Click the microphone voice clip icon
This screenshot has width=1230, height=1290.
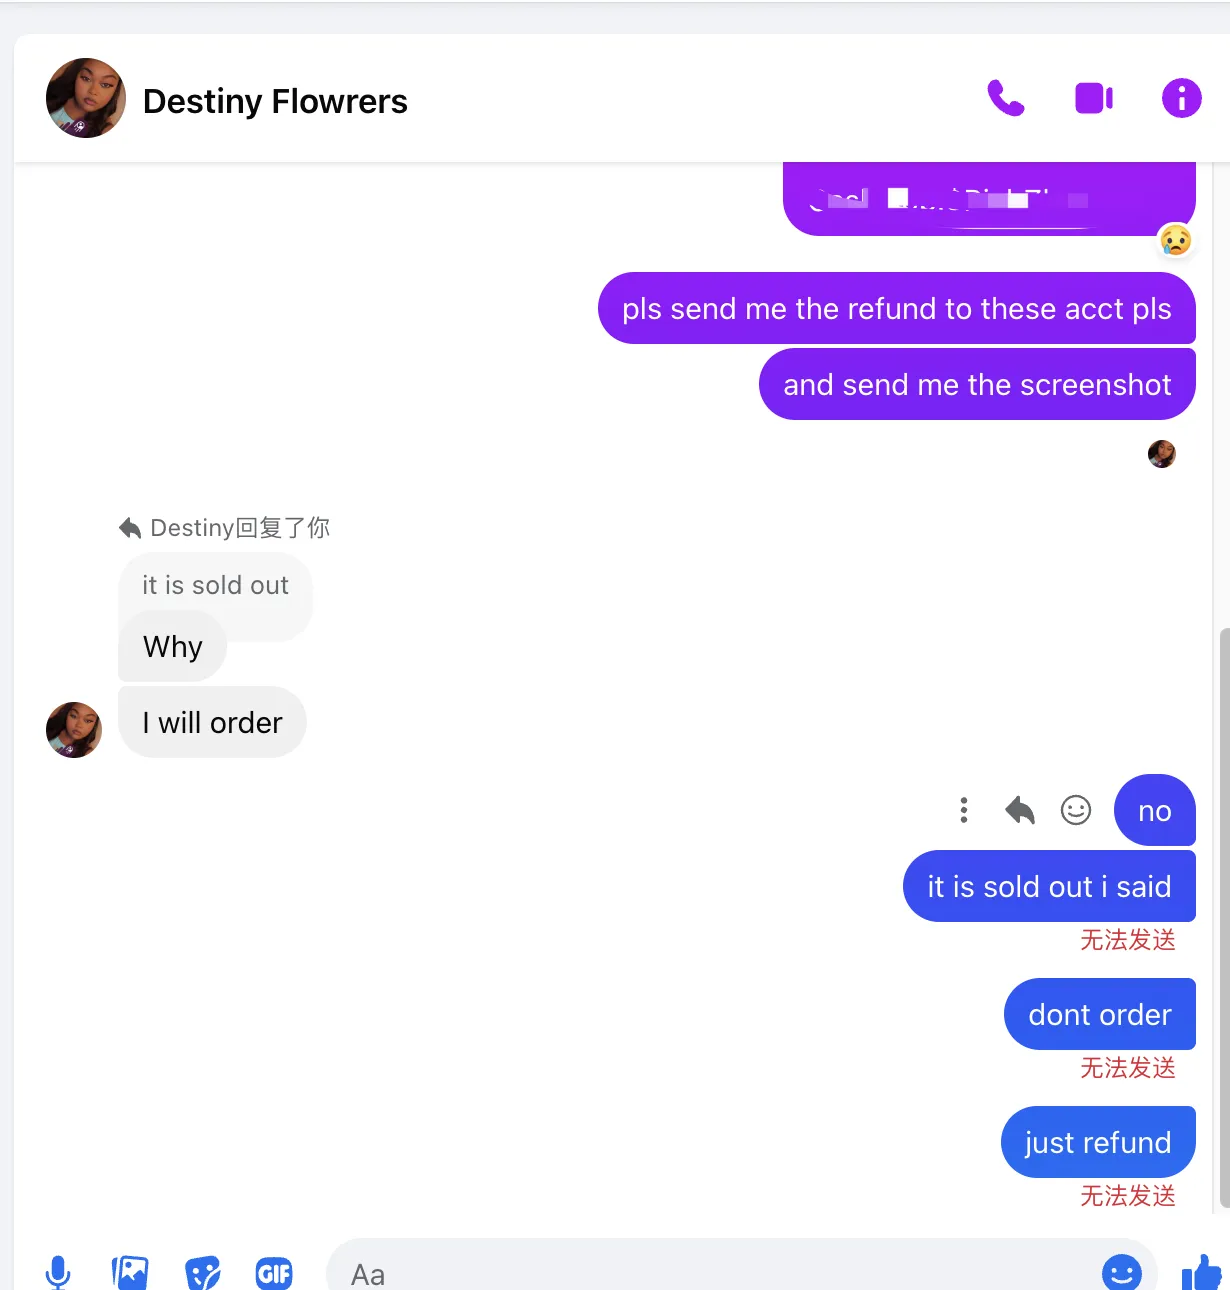coord(59,1273)
